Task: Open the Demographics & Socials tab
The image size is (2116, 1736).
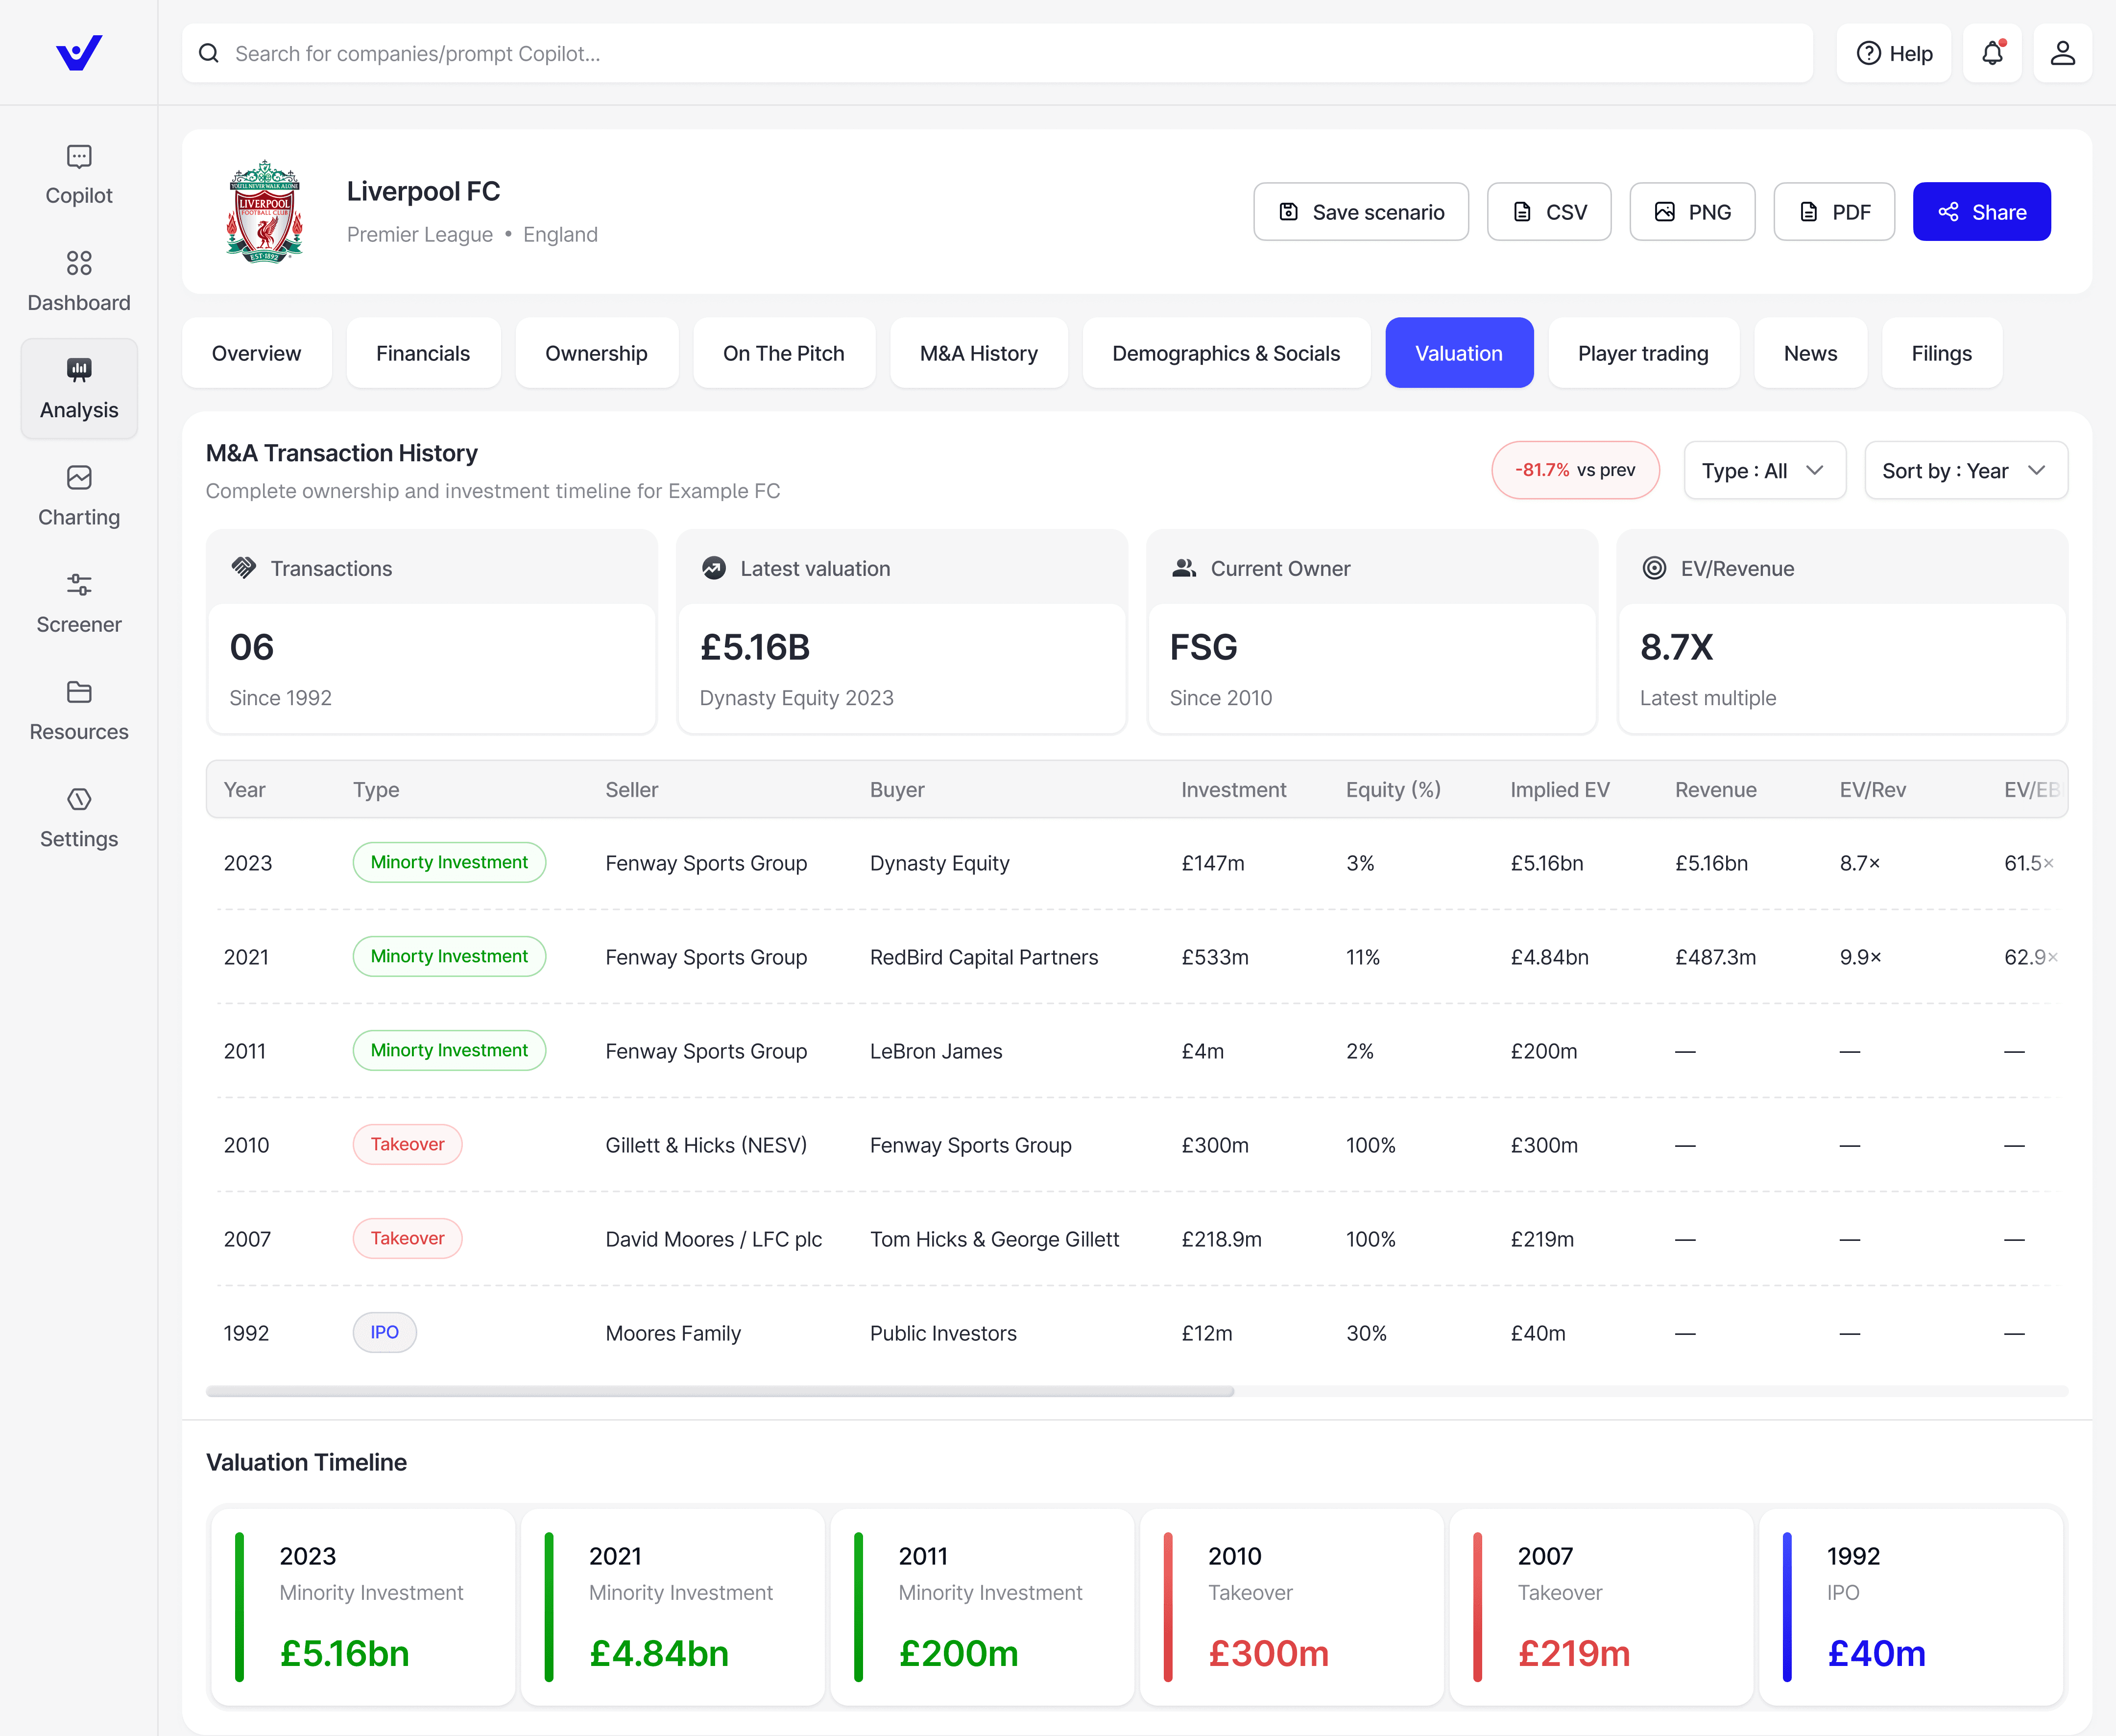Action: coord(1227,352)
